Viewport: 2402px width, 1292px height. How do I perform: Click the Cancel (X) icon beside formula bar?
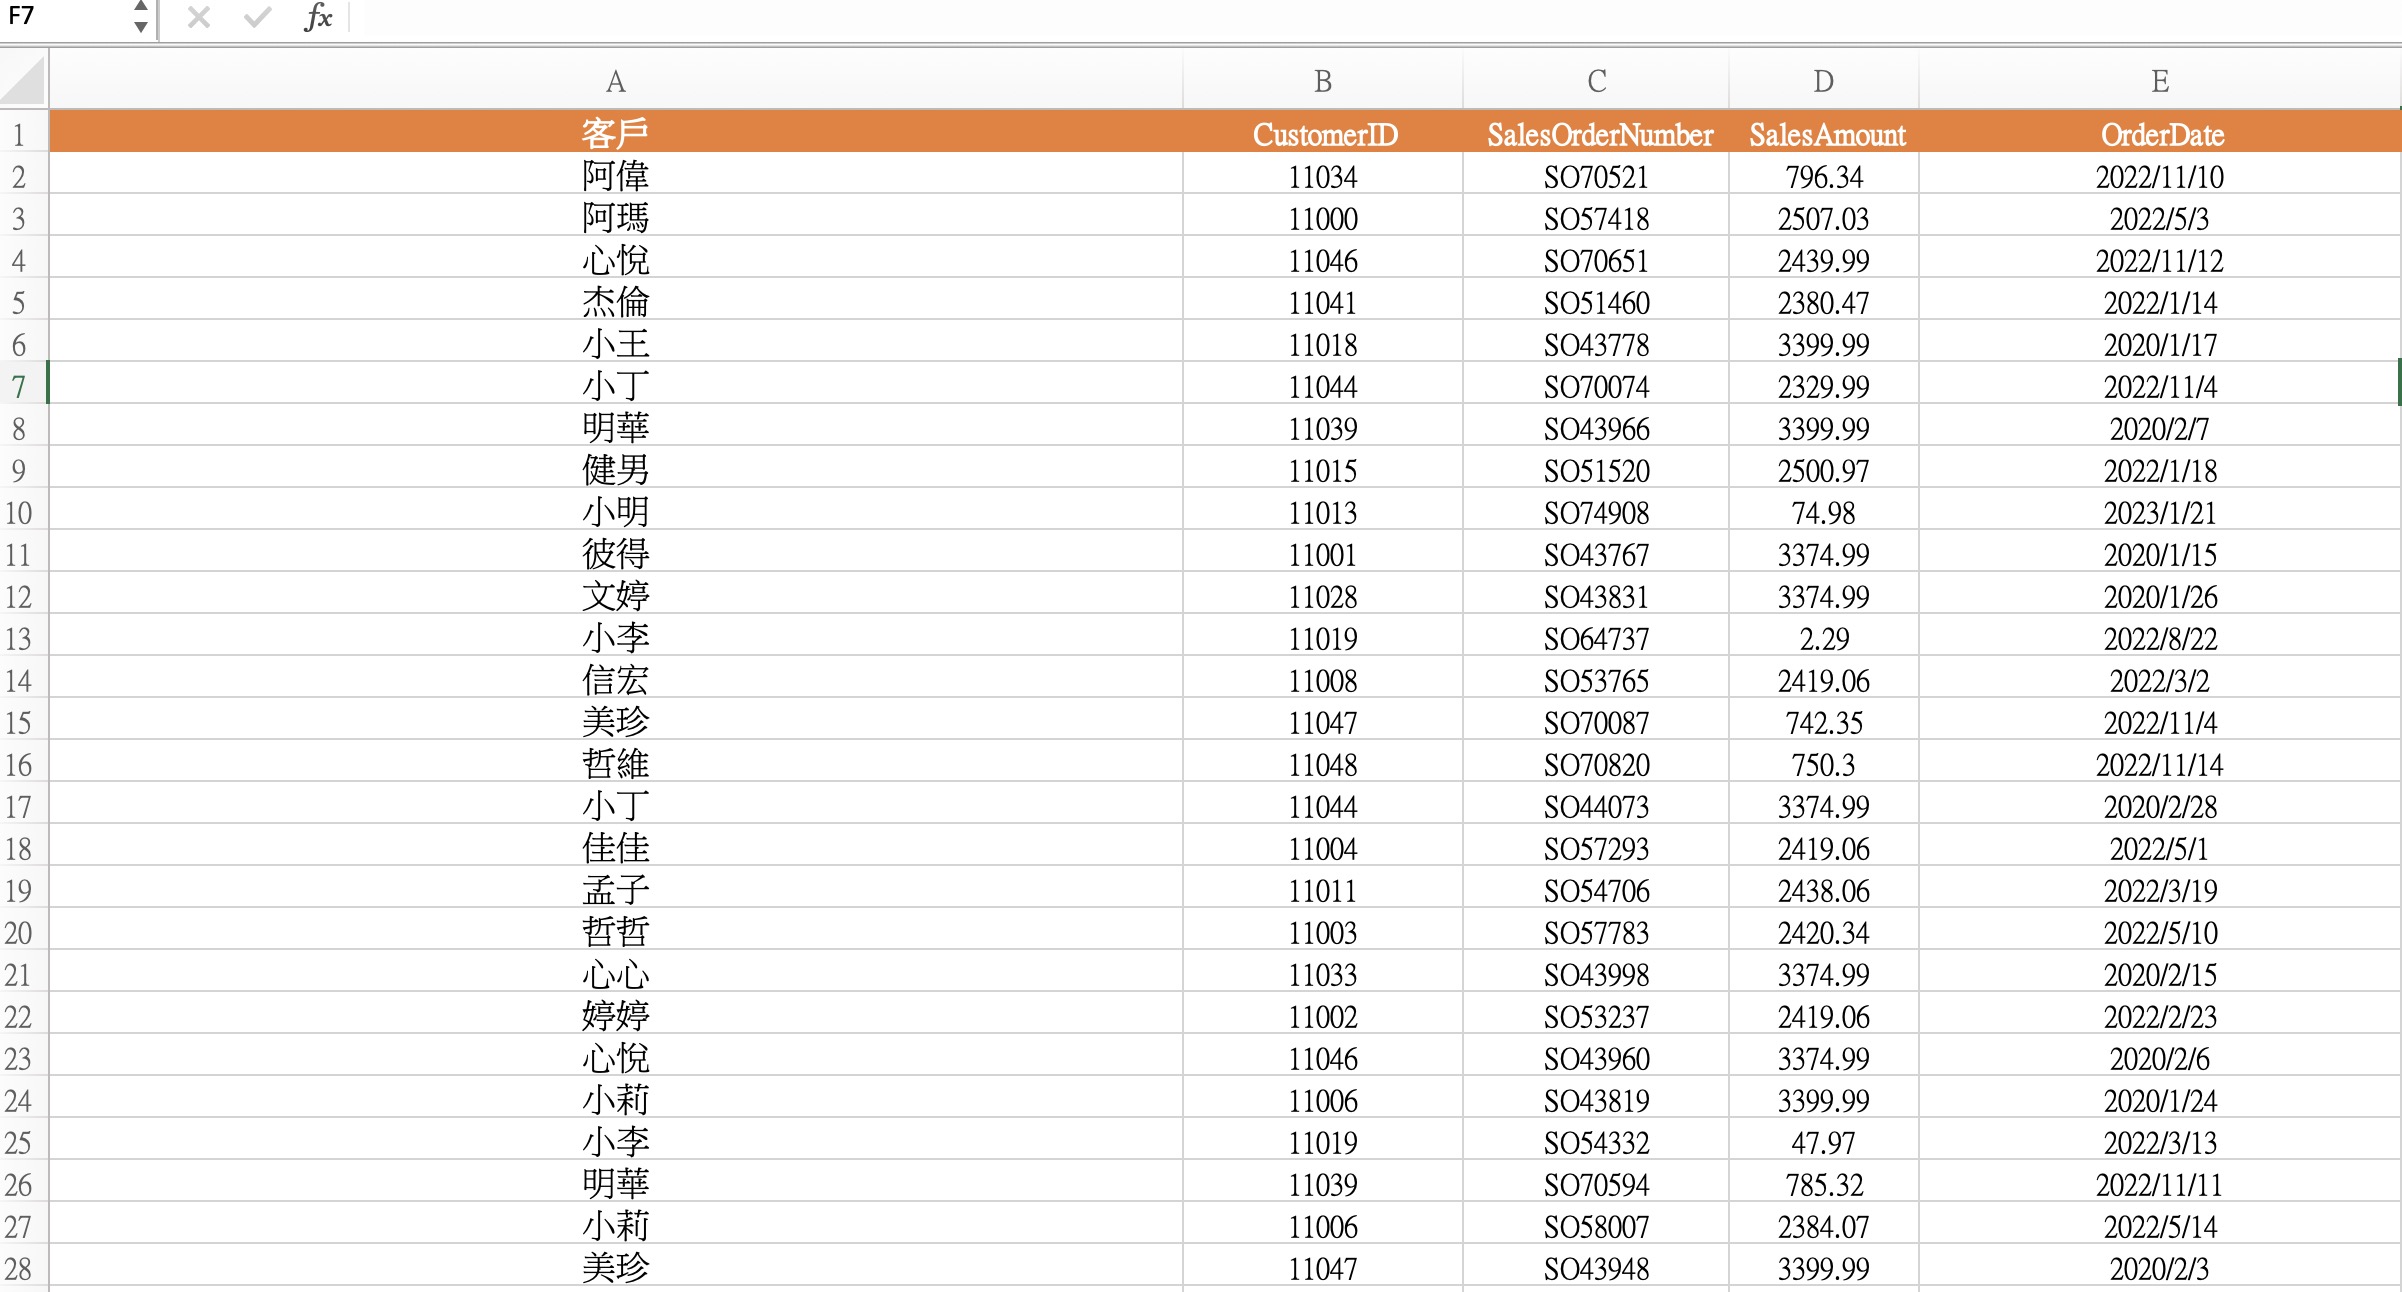[x=196, y=17]
